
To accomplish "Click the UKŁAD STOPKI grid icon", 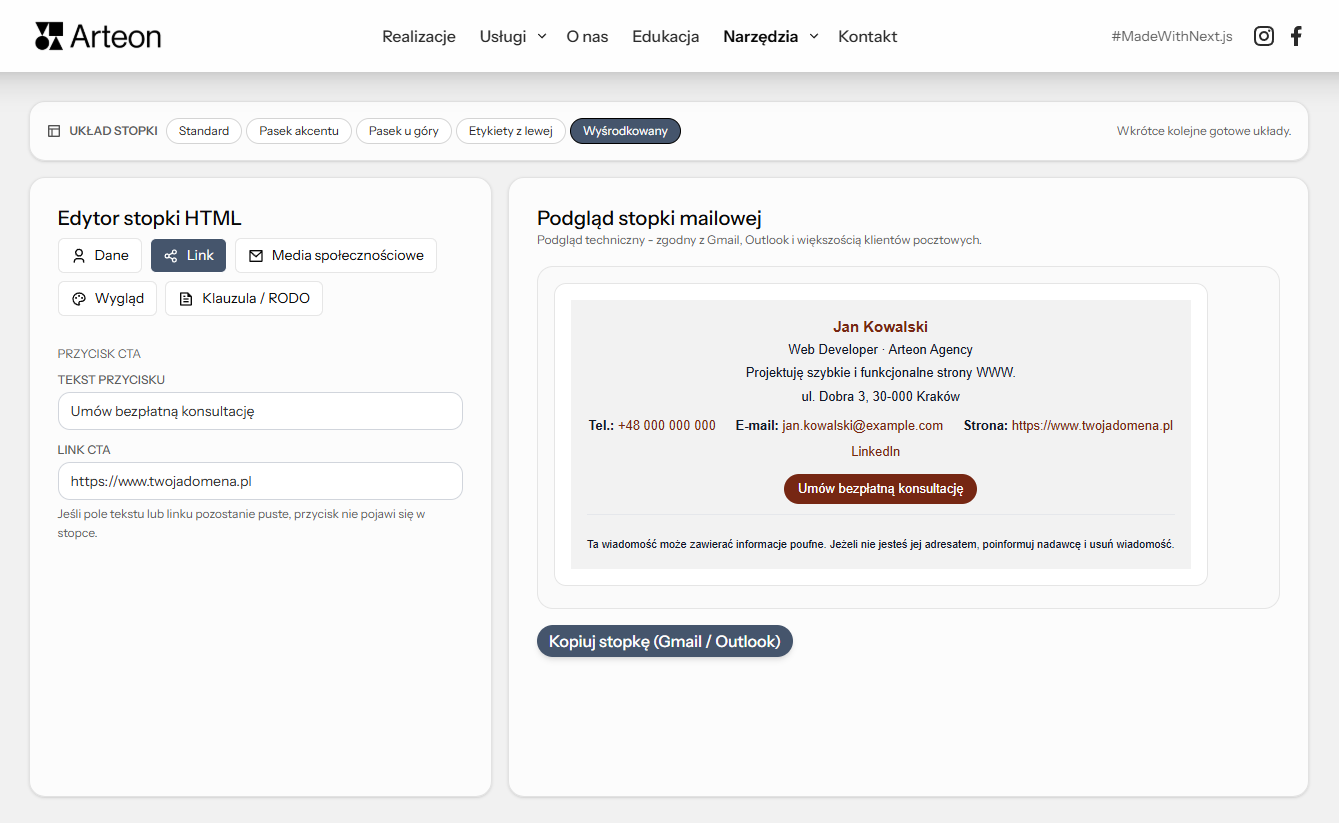I will (x=54, y=130).
